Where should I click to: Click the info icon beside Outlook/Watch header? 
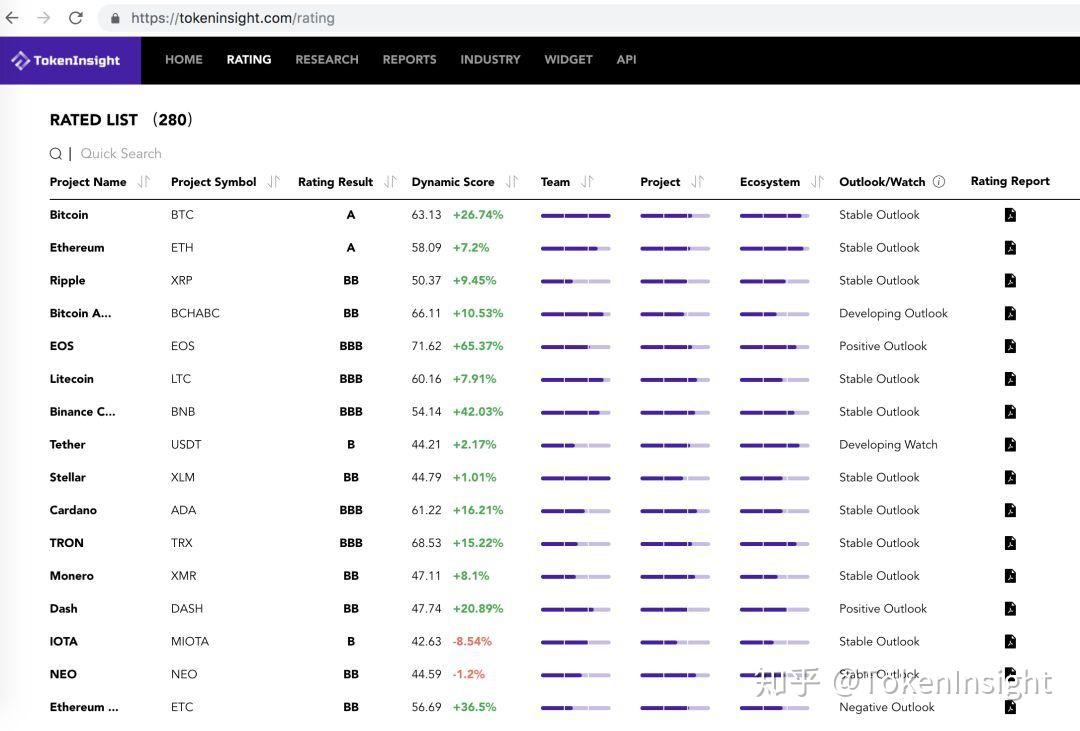click(939, 181)
